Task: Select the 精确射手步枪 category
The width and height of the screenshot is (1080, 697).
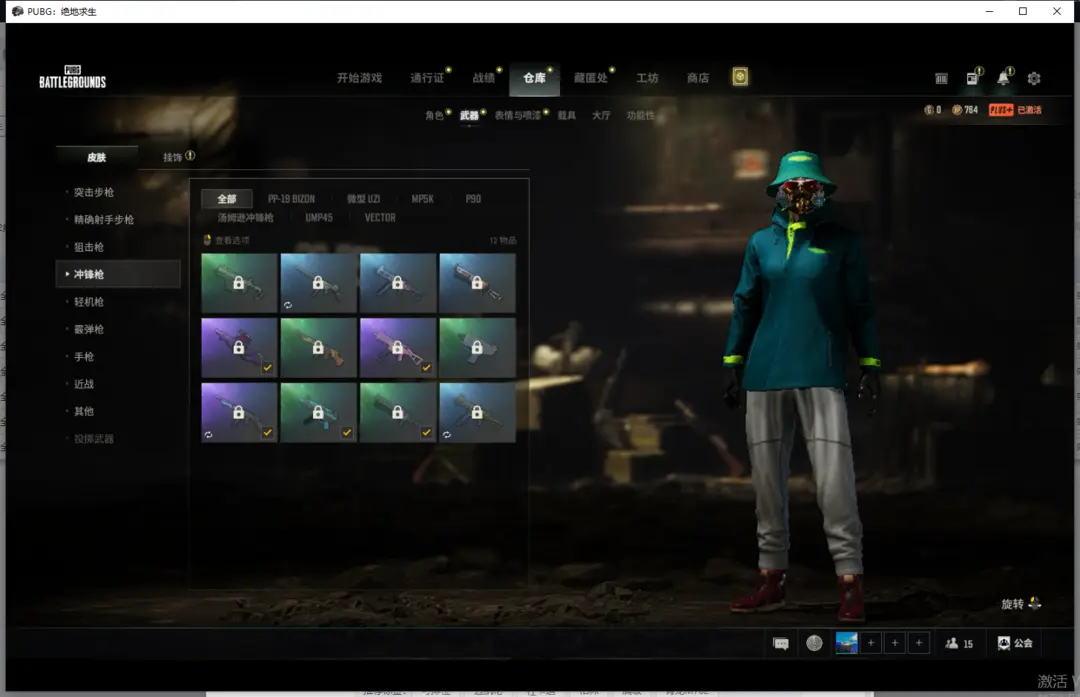Action: (104, 220)
